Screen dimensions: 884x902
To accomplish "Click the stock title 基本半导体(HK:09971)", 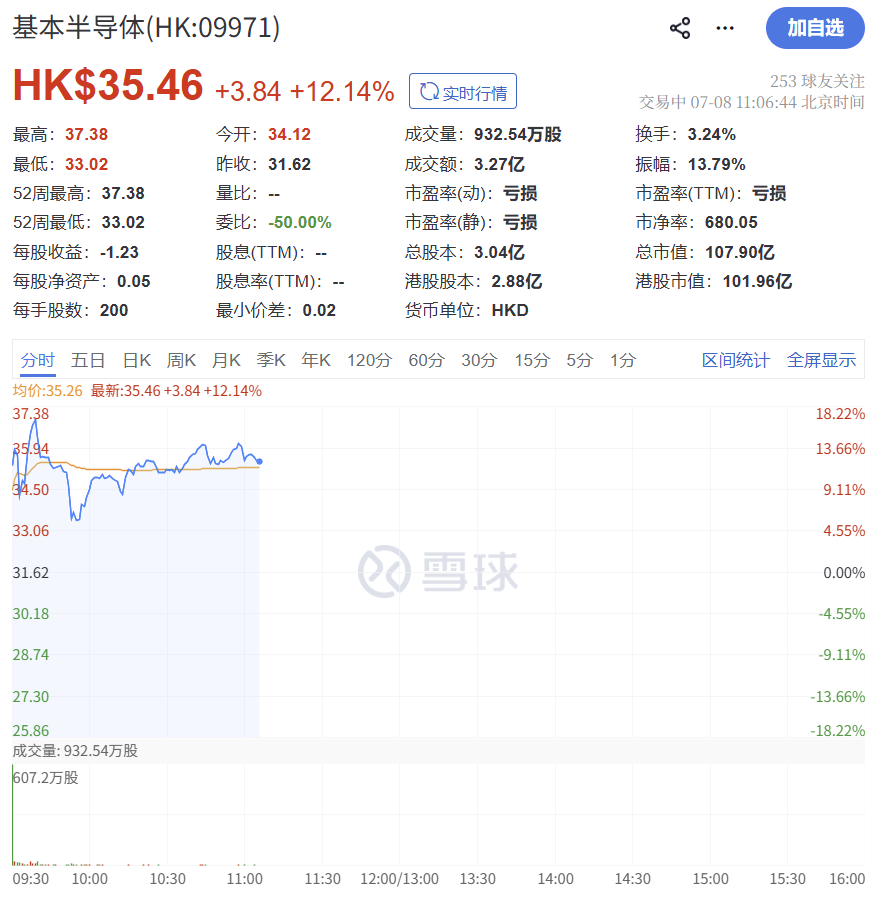I will [x=146, y=28].
